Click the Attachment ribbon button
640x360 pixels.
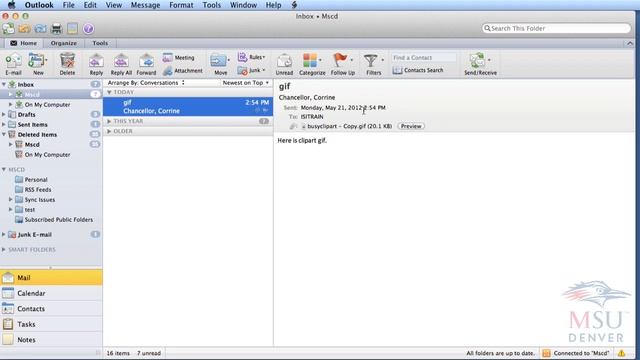182,71
